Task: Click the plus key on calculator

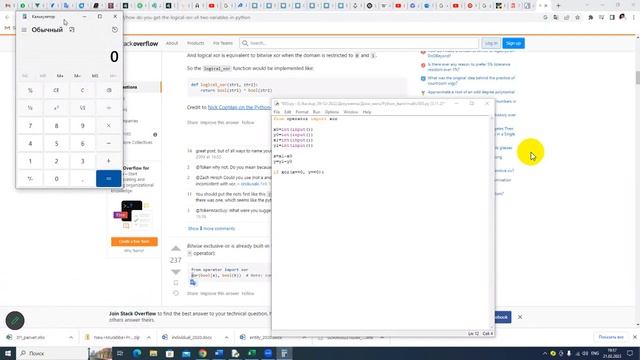Action: pyautogui.click(x=109, y=161)
